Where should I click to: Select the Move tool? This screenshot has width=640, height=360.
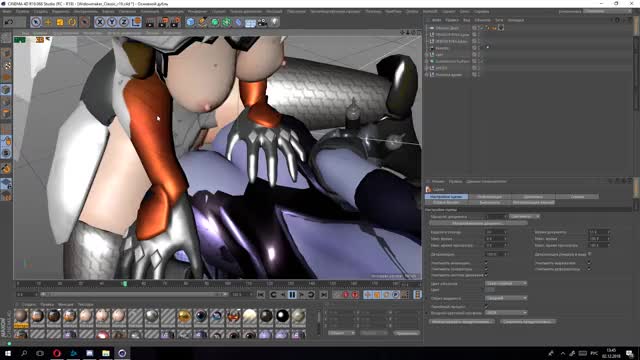48,22
